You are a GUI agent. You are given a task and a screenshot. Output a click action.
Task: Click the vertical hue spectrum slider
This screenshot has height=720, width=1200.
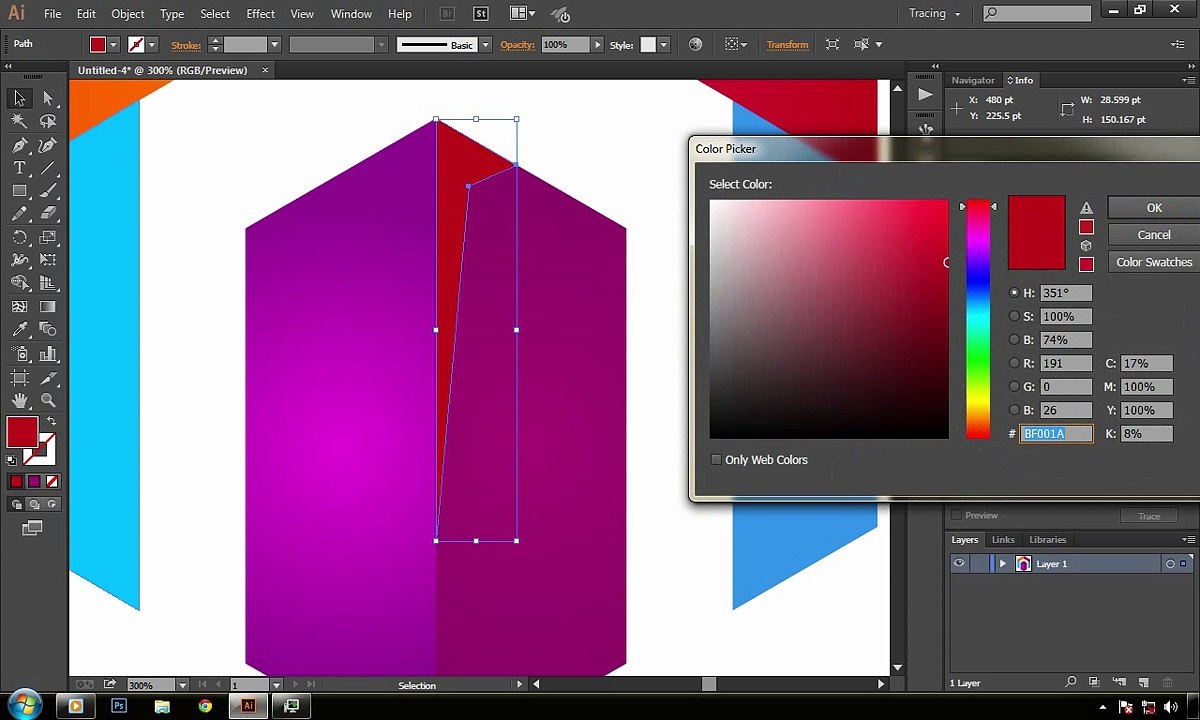click(977, 320)
